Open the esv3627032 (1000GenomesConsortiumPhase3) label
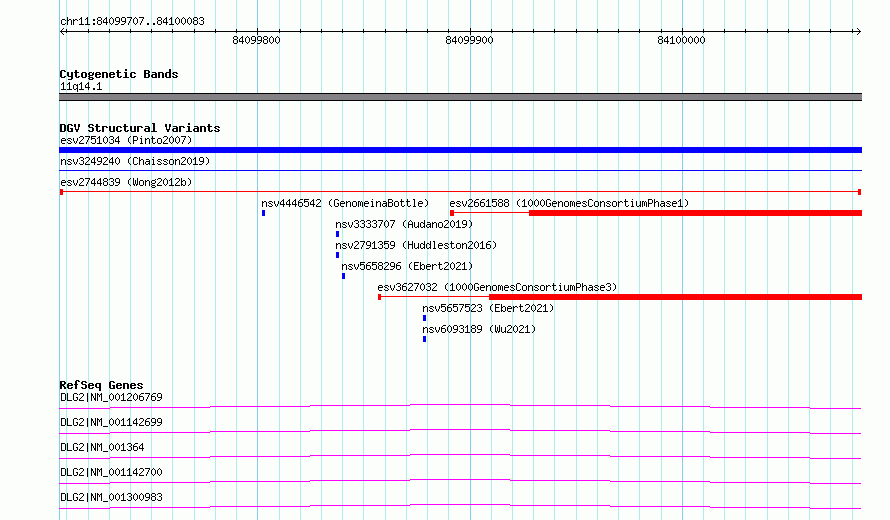890x520 pixels. pyautogui.click(x=497, y=287)
